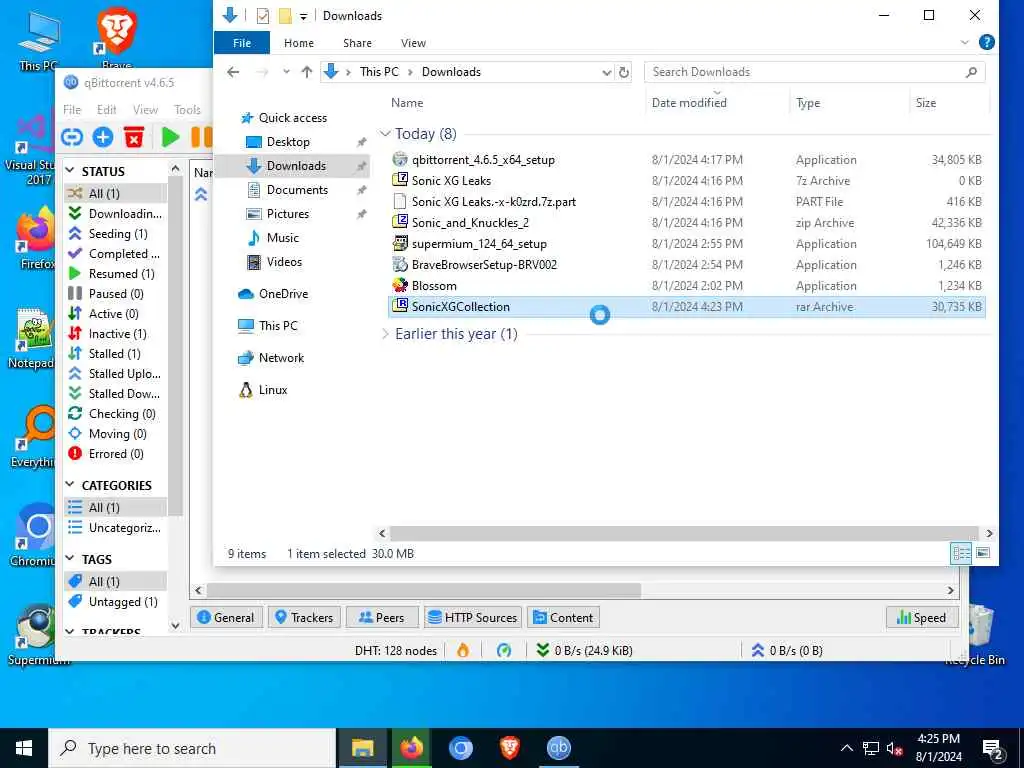Open Windows Start menu
Screen dimensions: 1024x768
point(24,748)
